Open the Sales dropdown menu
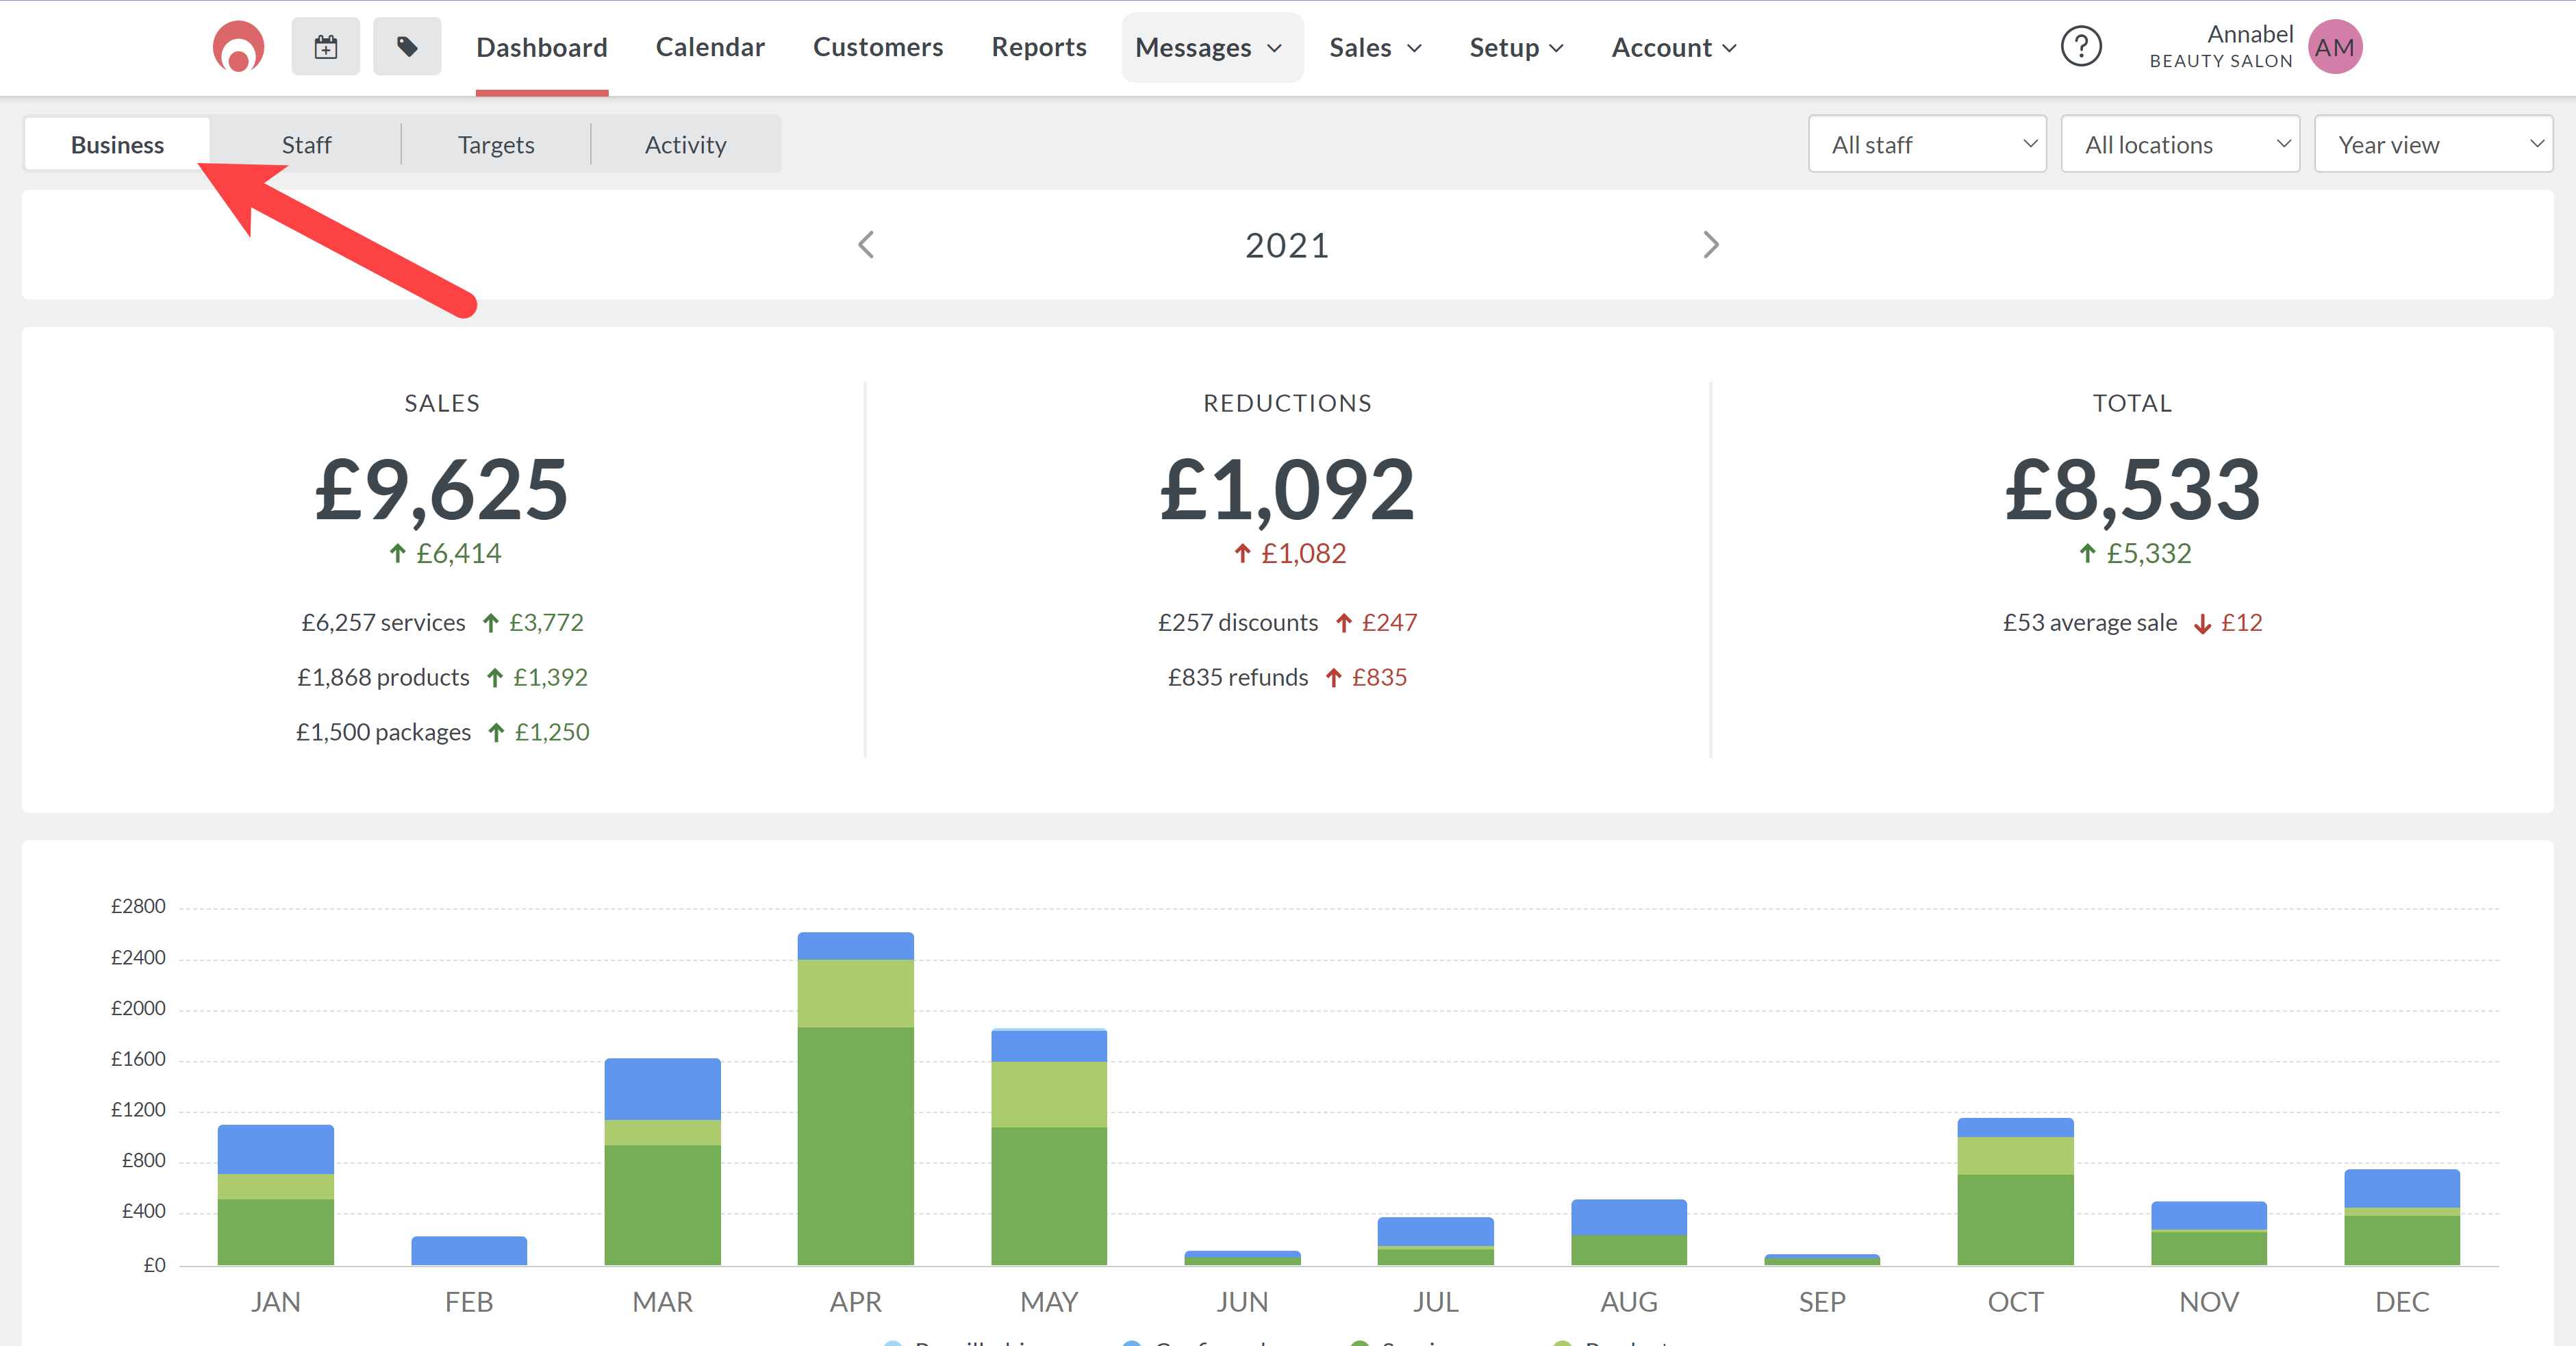The height and width of the screenshot is (1346, 2576). (x=1375, y=47)
